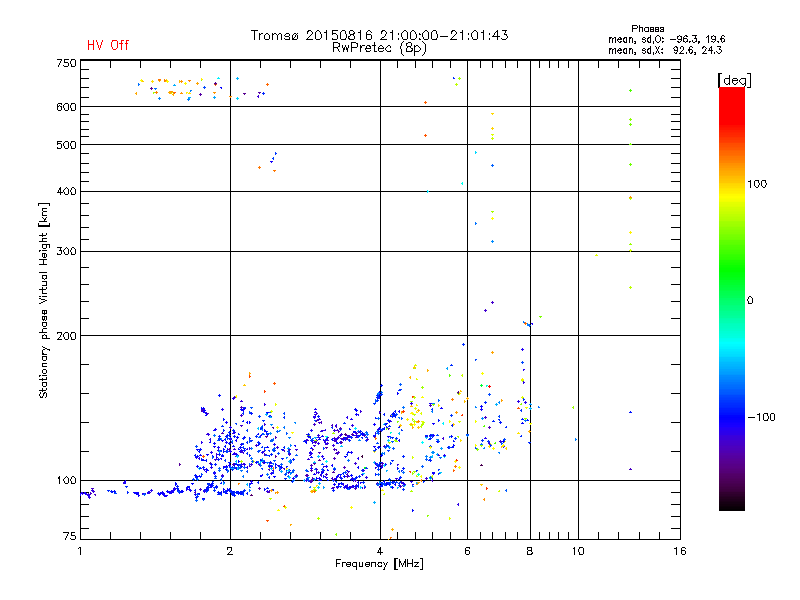Click the x-axis tick label "4"
The height and width of the screenshot is (600, 800).
pyautogui.click(x=380, y=551)
